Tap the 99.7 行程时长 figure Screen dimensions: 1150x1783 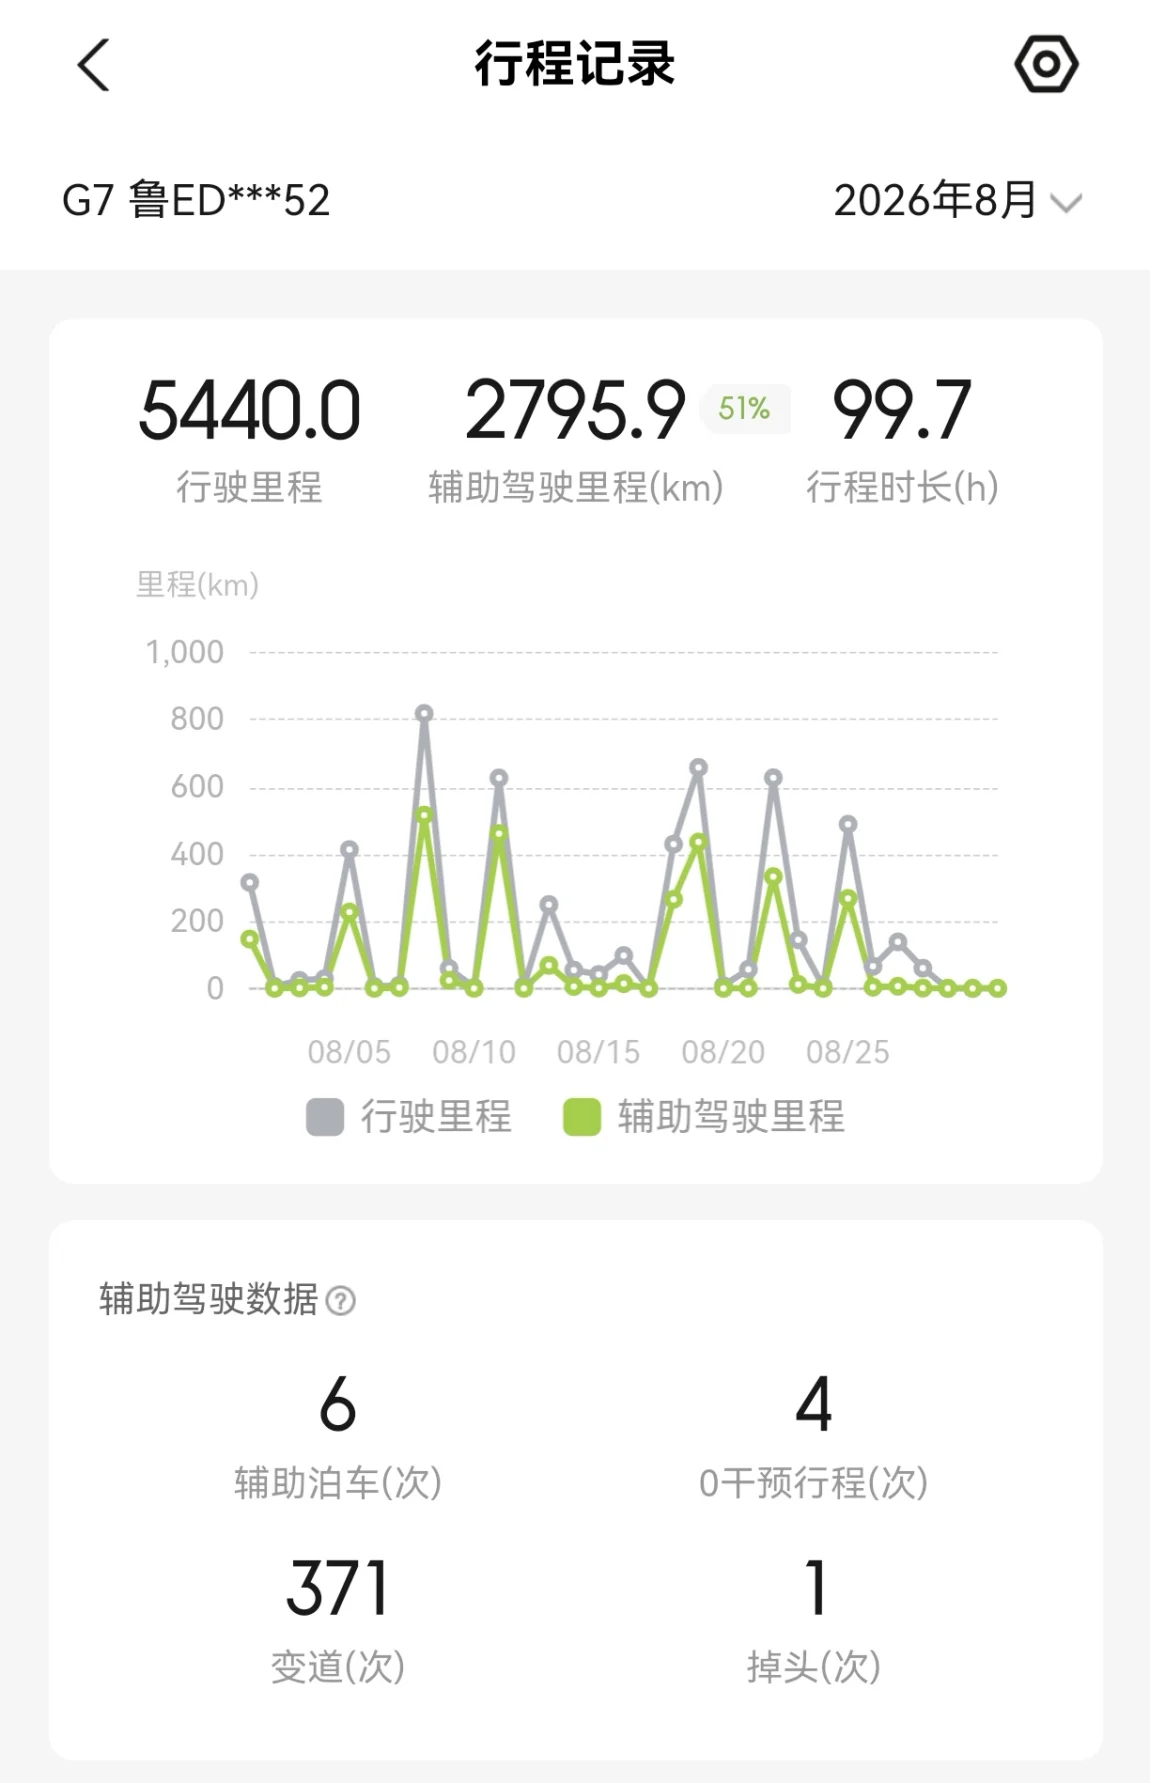[x=902, y=411]
